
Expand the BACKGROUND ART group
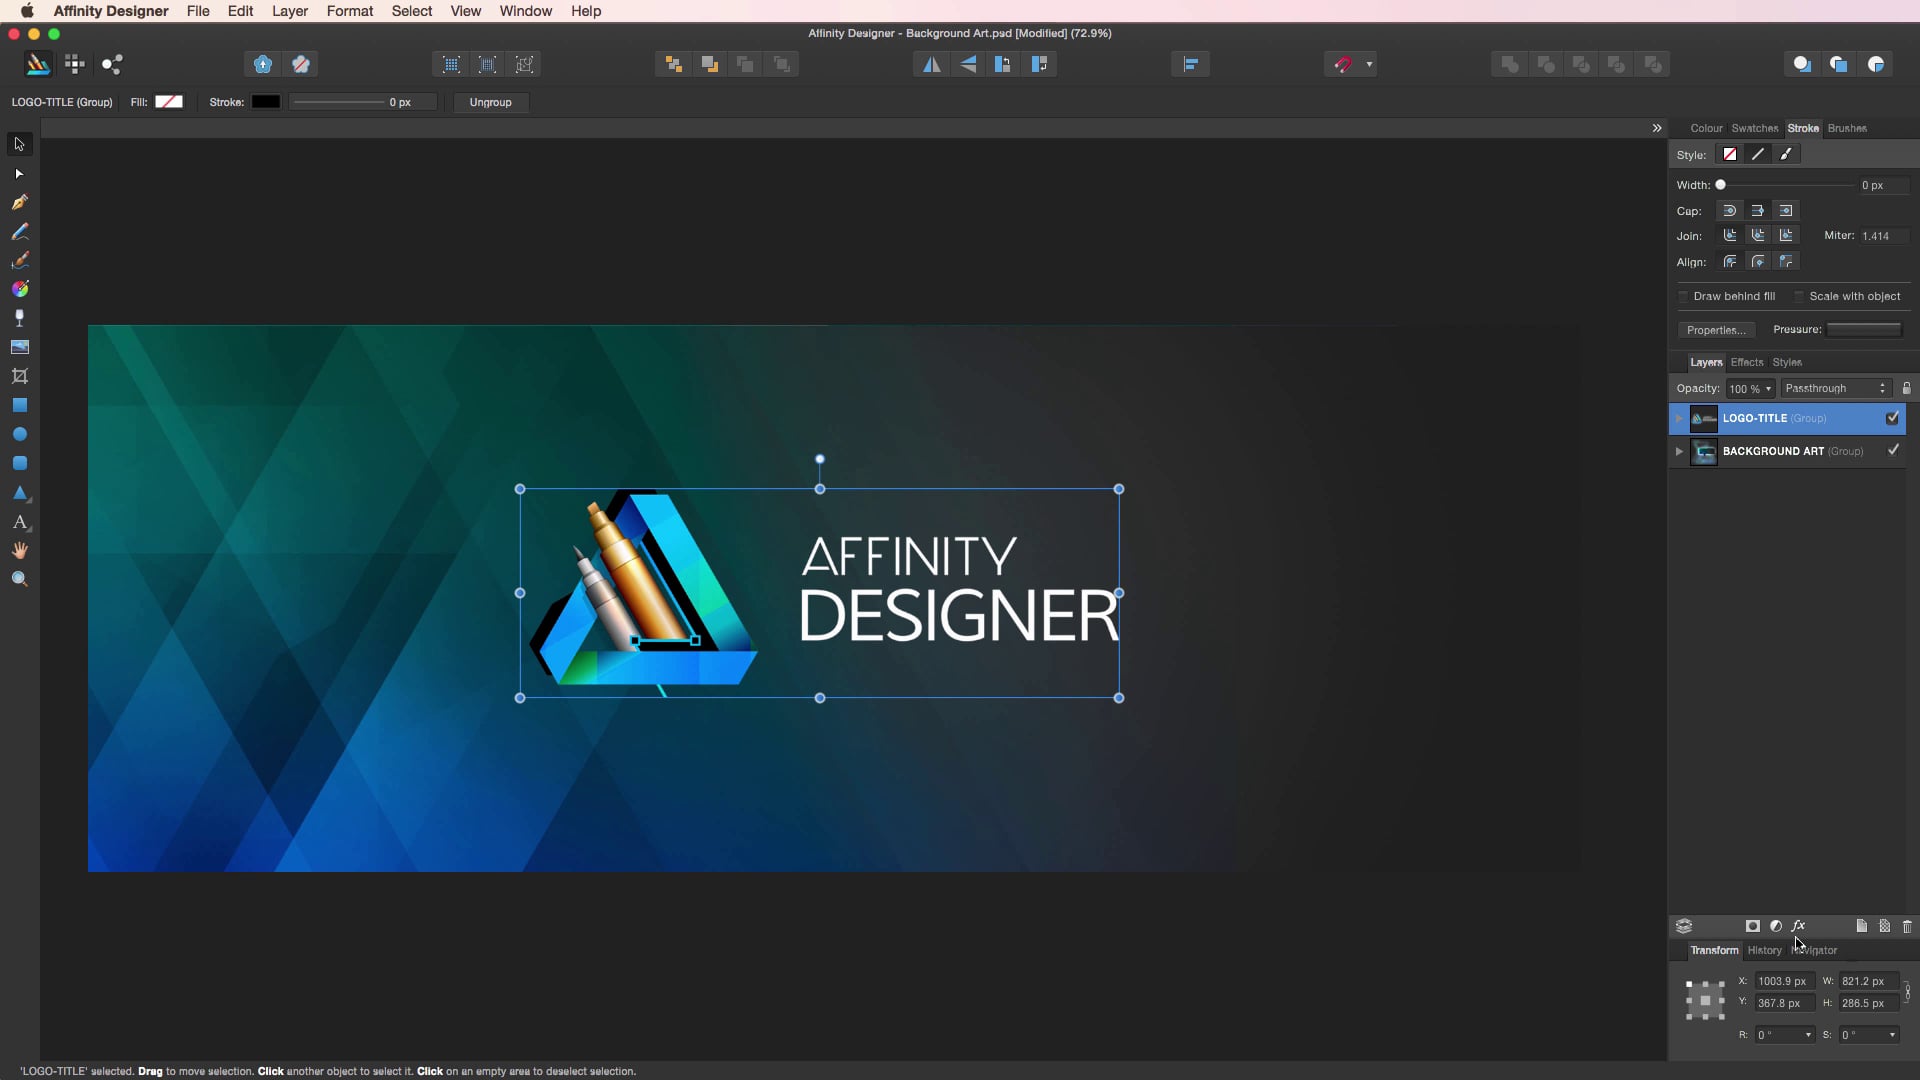(x=1679, y=451)
